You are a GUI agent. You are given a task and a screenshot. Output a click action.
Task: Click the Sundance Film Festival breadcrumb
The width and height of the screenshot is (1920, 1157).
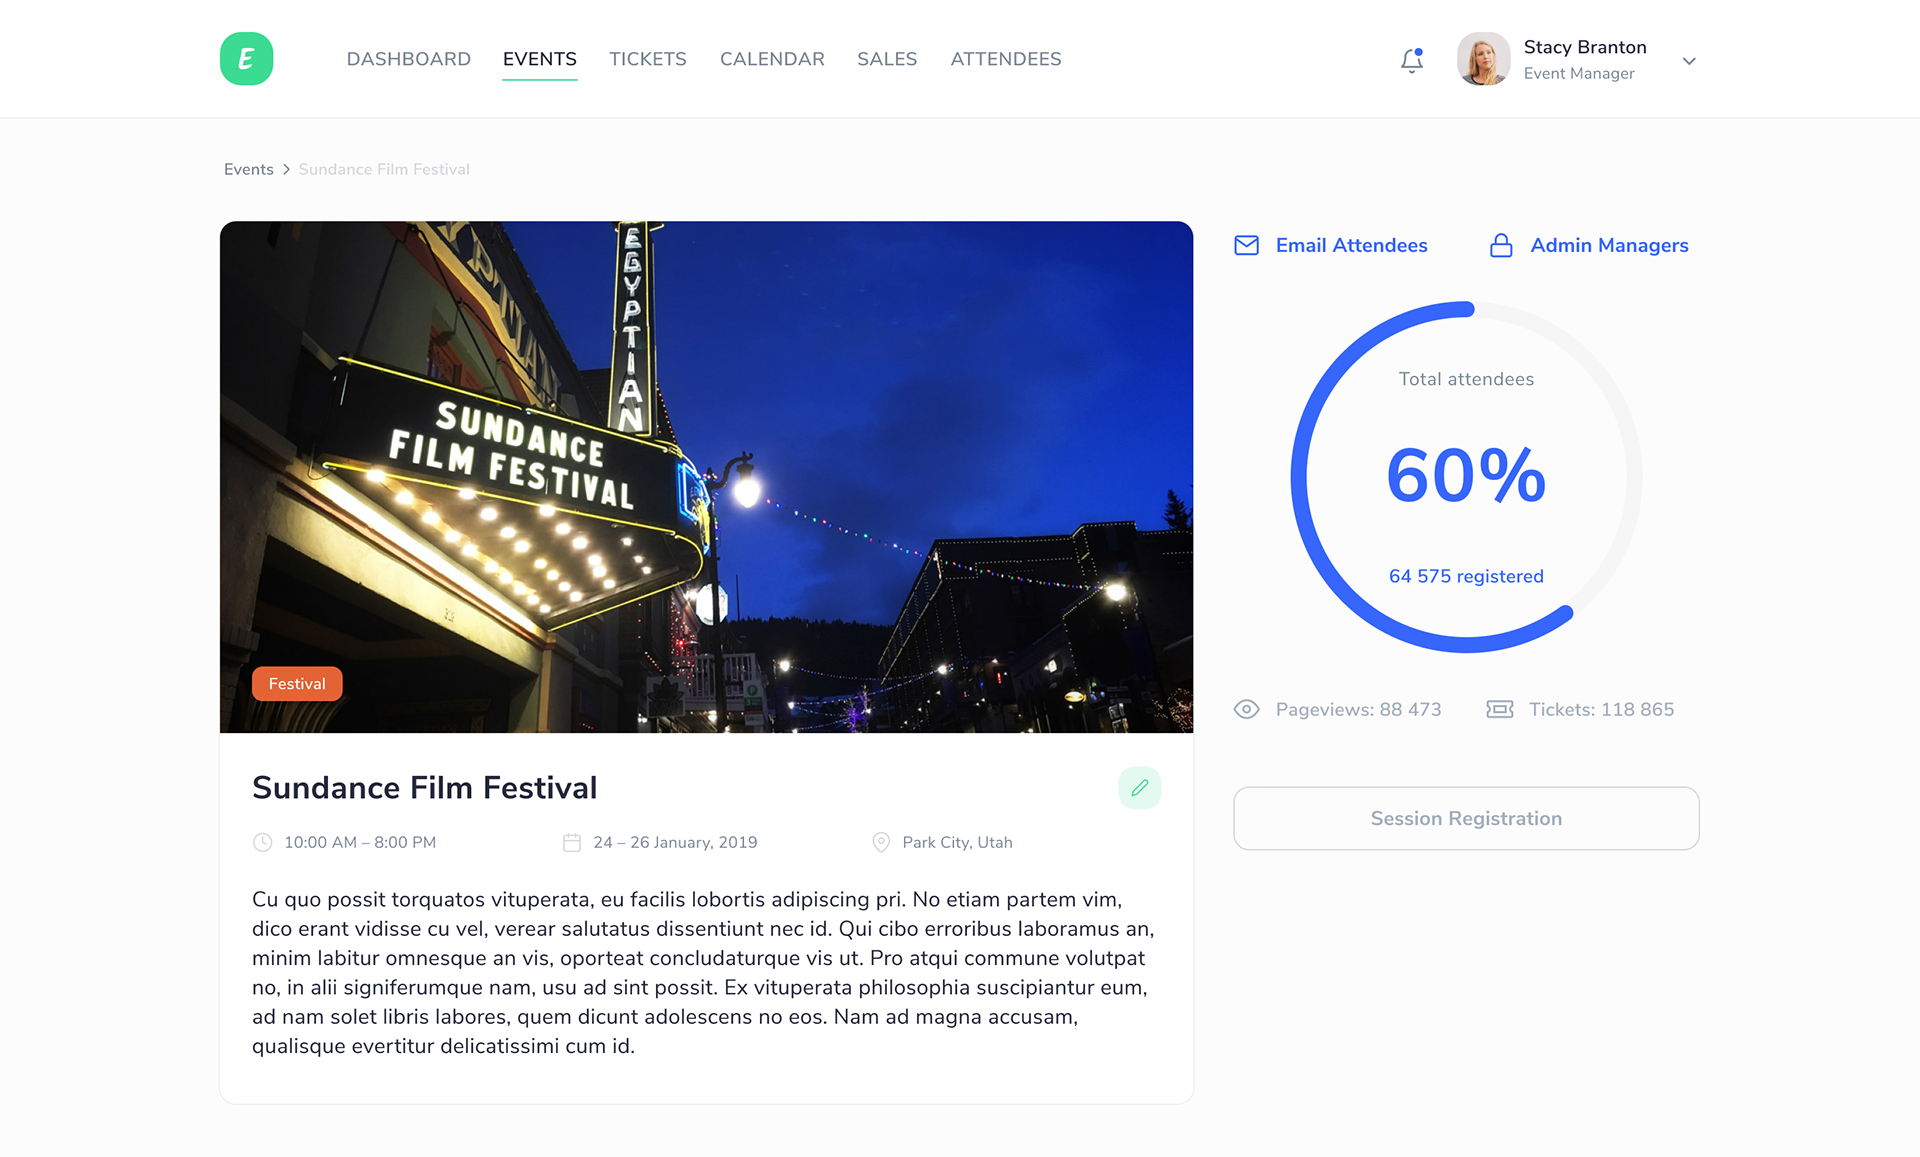384,169
